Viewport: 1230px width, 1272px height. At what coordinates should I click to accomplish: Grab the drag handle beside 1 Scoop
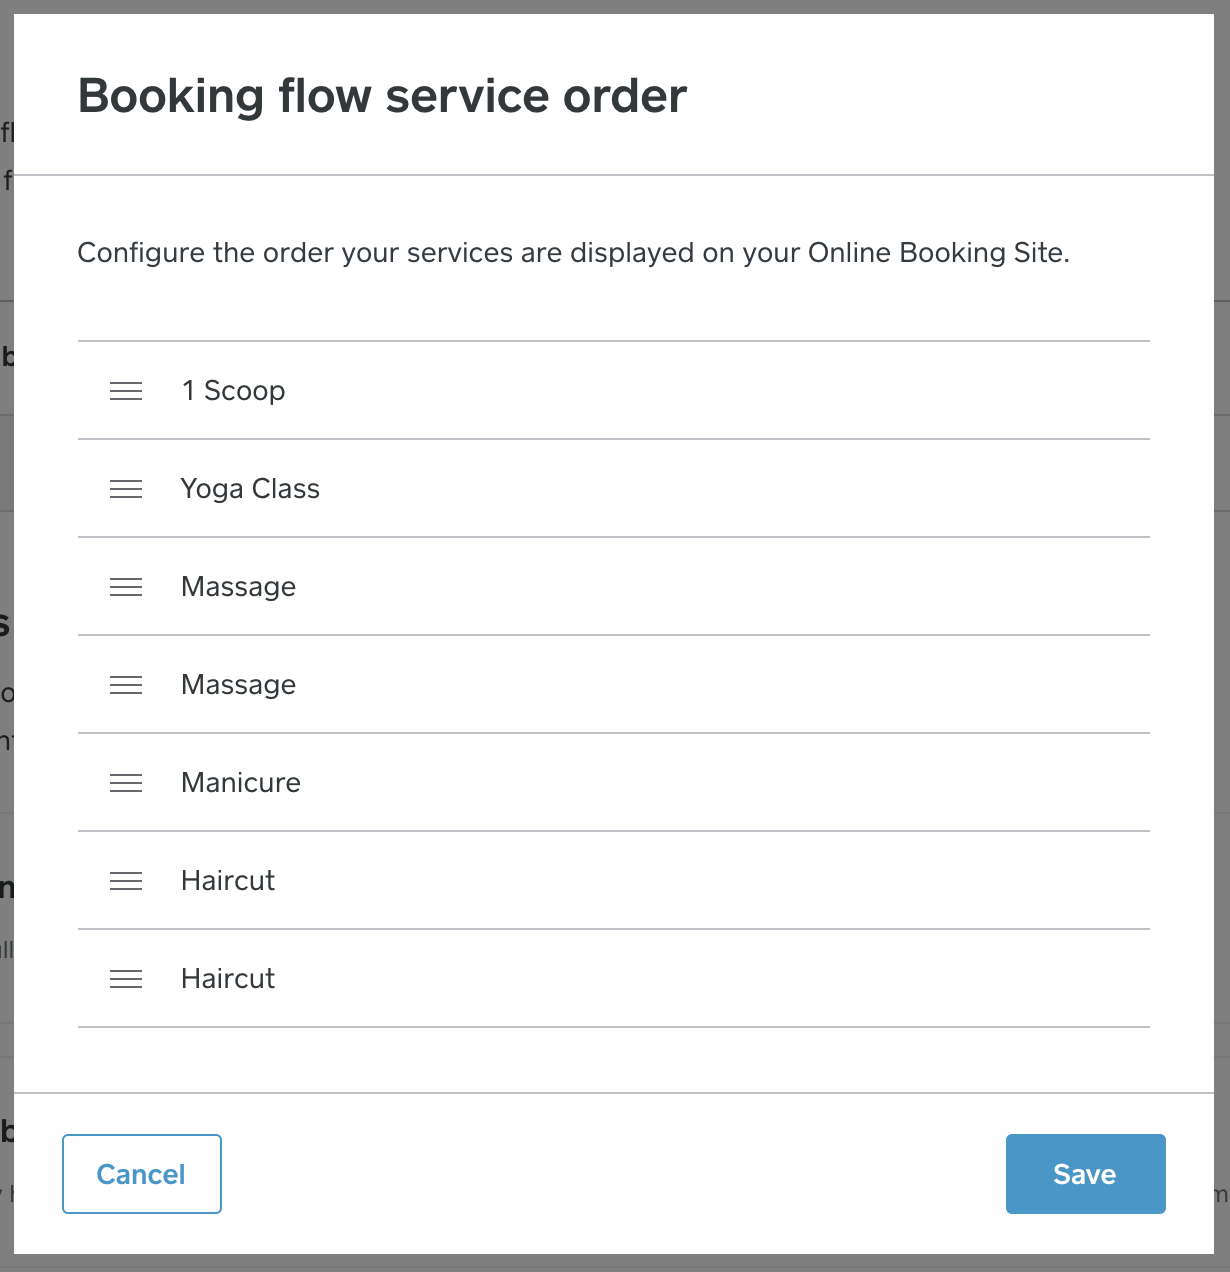click(x=126, y=391)
